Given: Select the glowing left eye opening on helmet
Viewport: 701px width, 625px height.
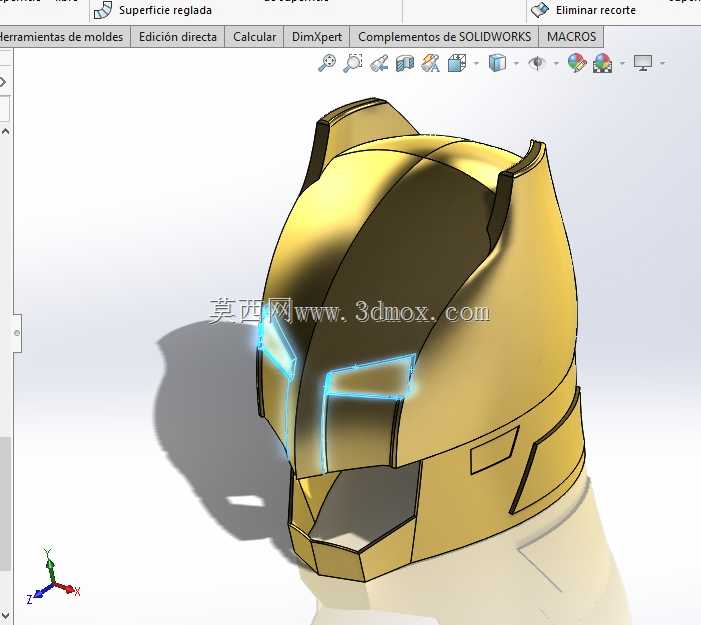Looking at the screenshot, I should [x=276, y=346].
